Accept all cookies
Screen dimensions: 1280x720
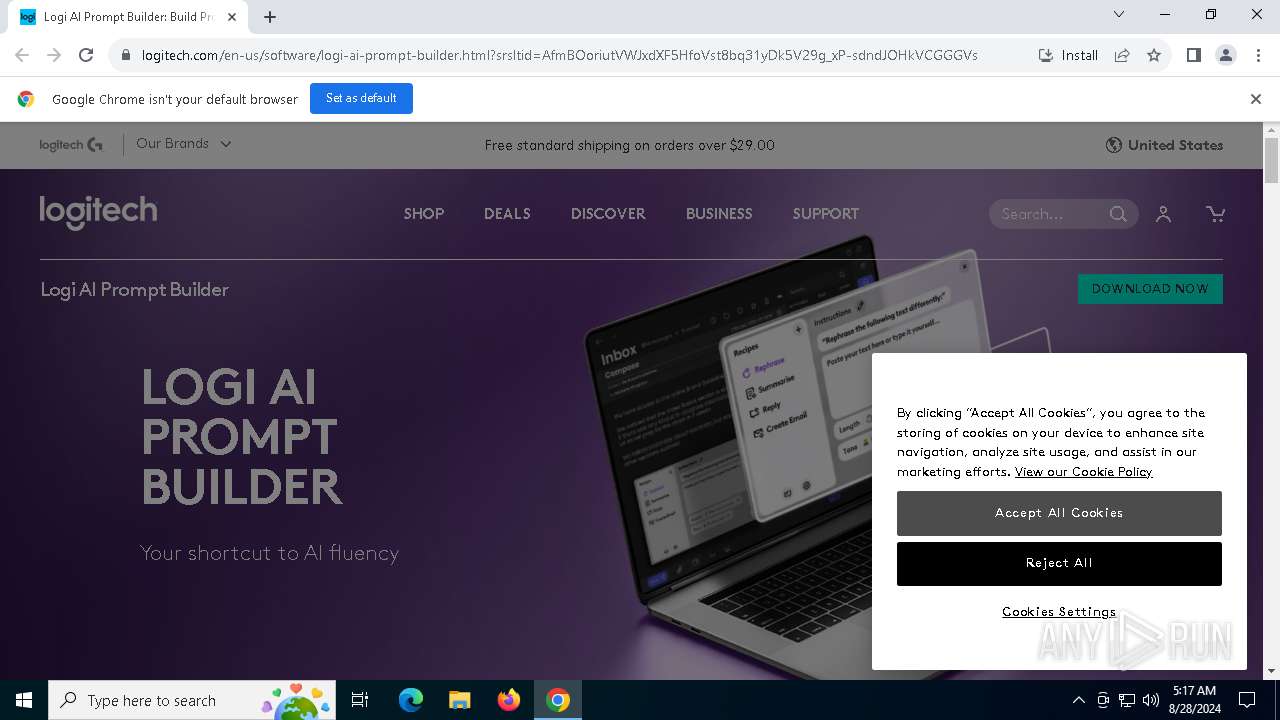tap(1059, 513)
